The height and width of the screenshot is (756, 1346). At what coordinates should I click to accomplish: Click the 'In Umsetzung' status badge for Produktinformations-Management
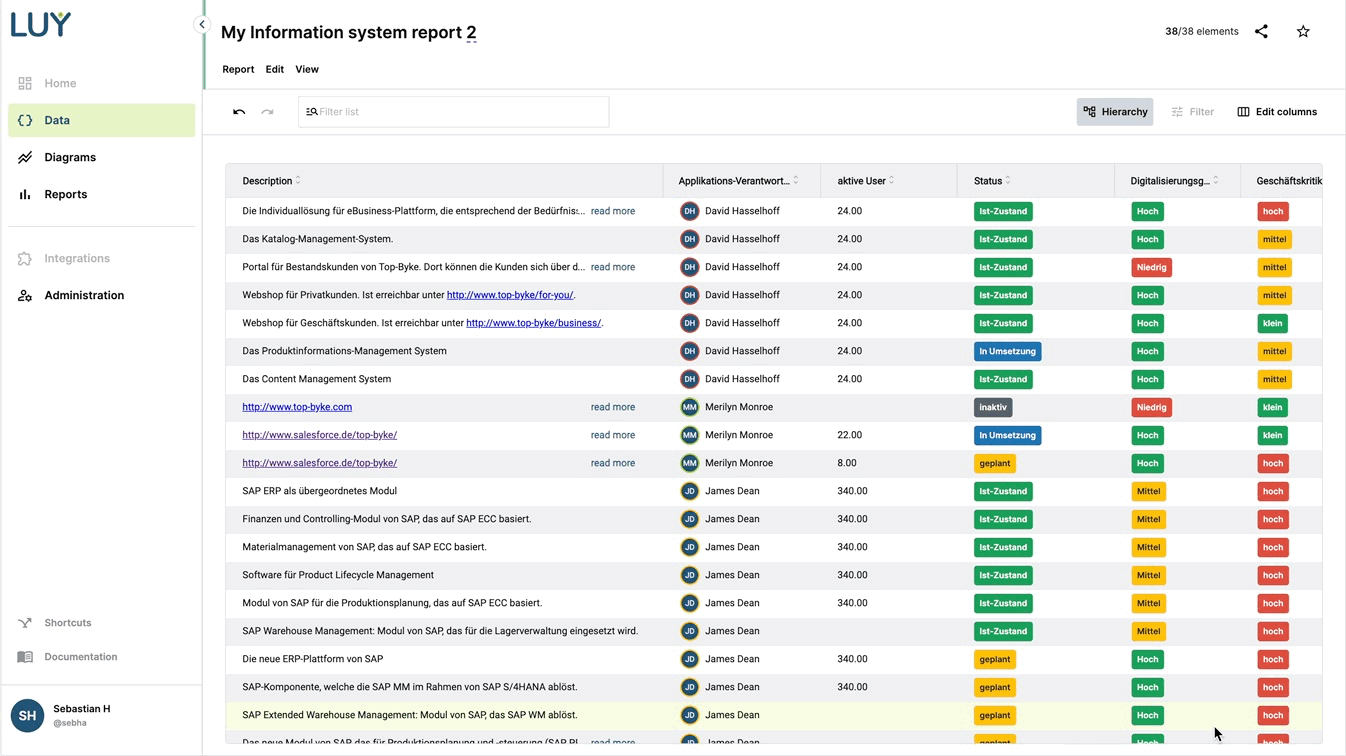tap(1007, 351)
